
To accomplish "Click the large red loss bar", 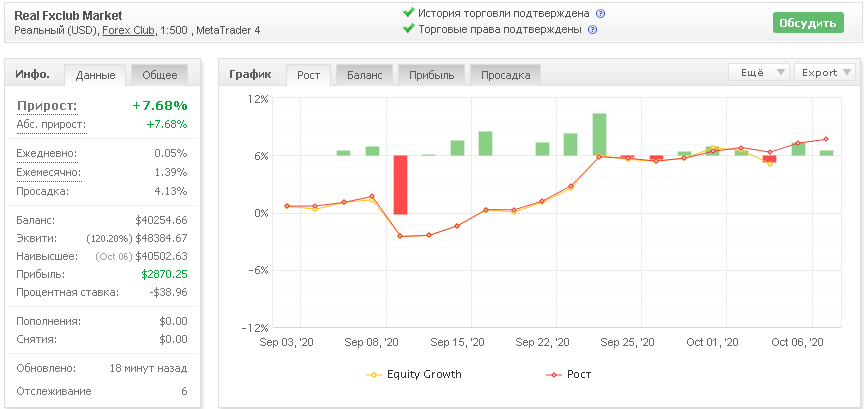I will (400, 185).
